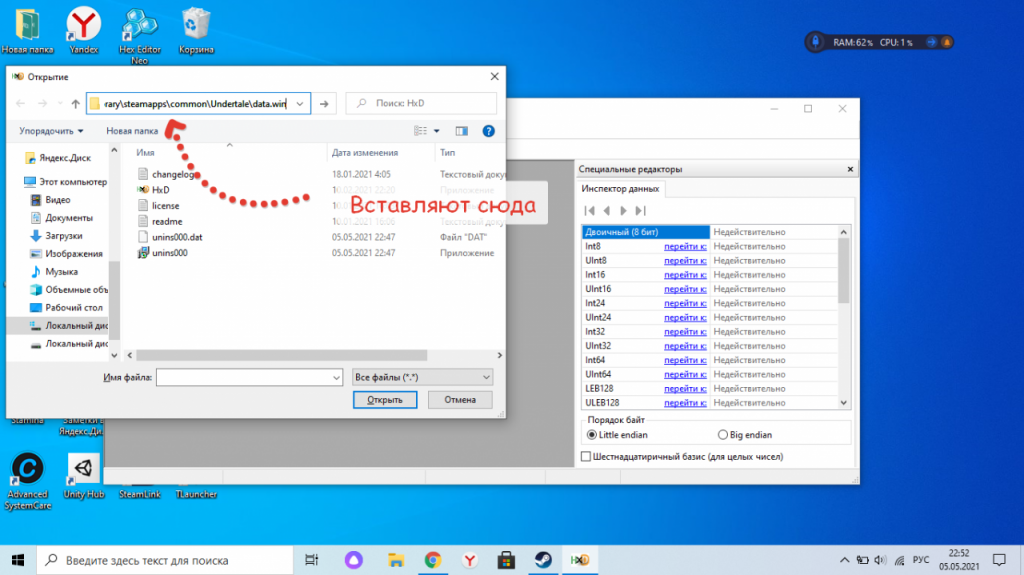
Task: Open the help icon in file dialog
Action: pyautogui.click(x=488, y=130)
